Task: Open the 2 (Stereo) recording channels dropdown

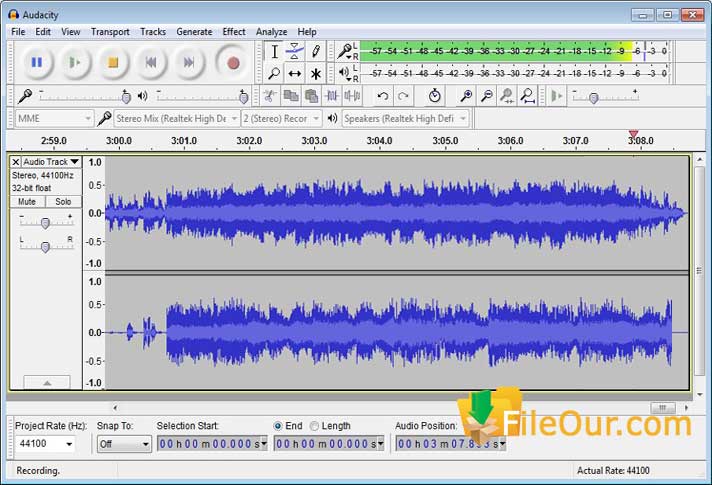Action: point(282,119)
